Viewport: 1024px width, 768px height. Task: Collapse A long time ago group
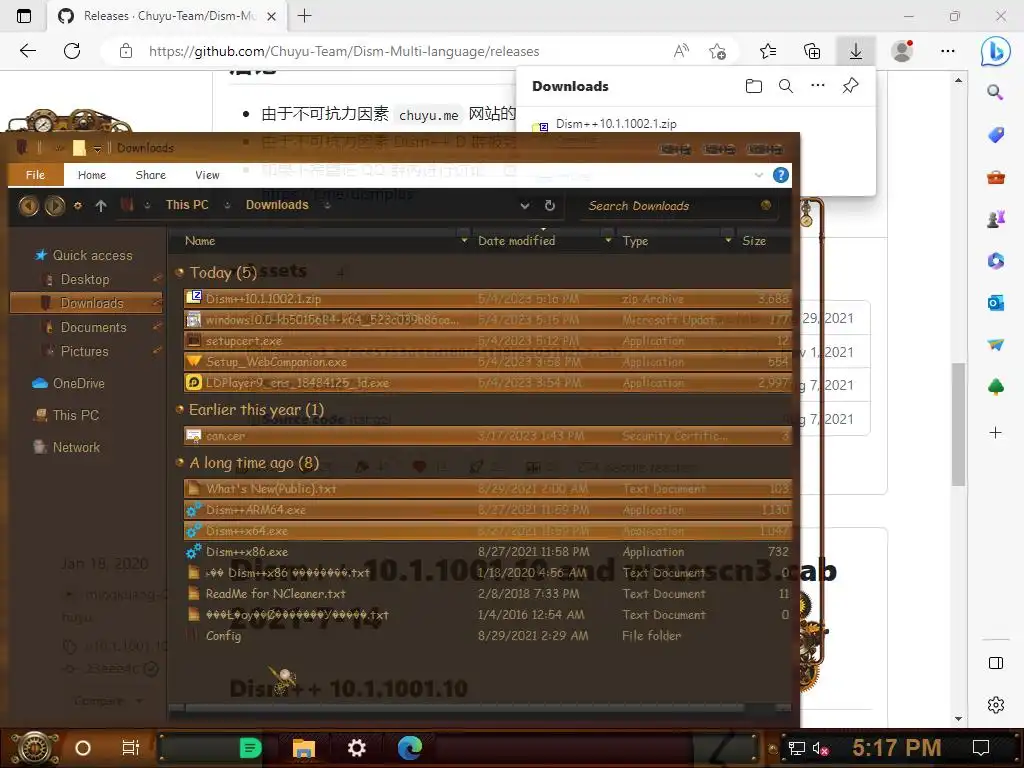coord(180,462)
